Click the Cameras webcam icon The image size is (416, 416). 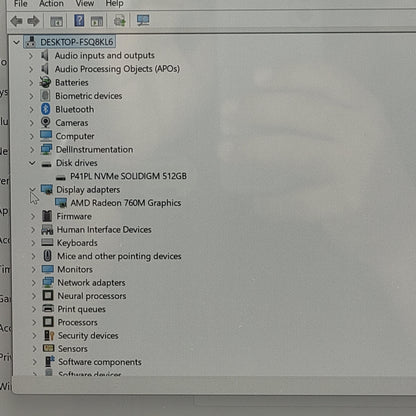[46, 122]
